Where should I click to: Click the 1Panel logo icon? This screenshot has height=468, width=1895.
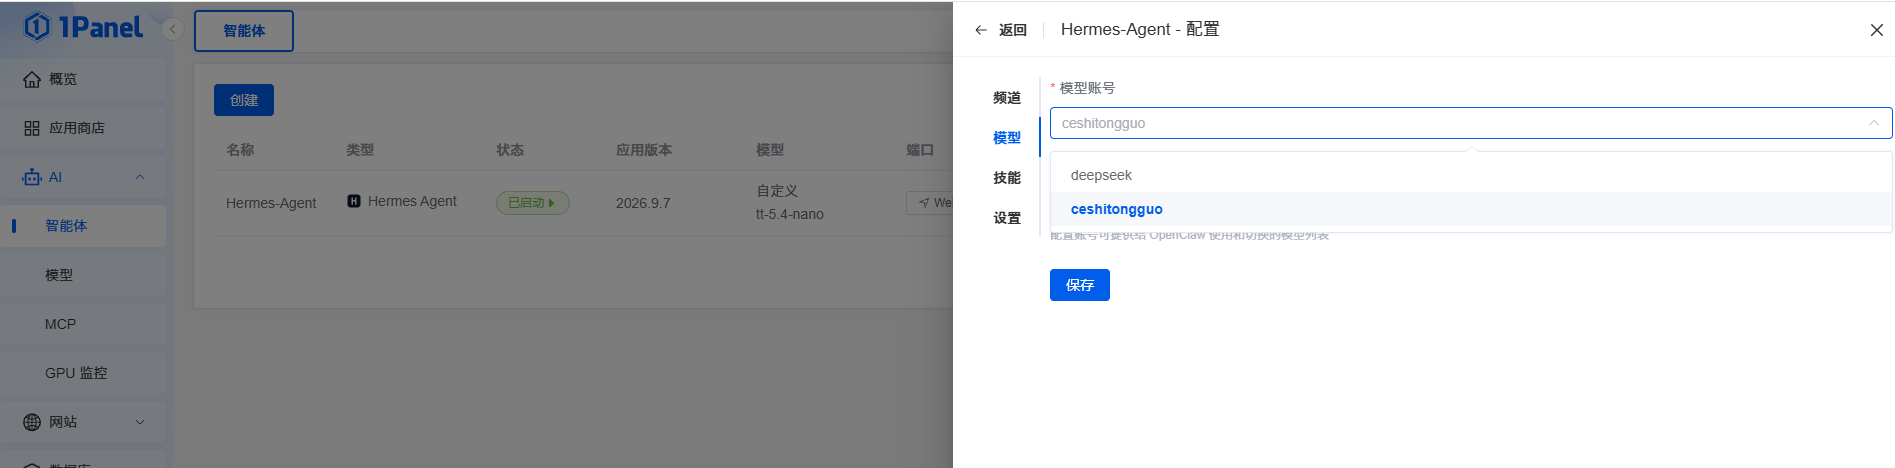(37, 27)
